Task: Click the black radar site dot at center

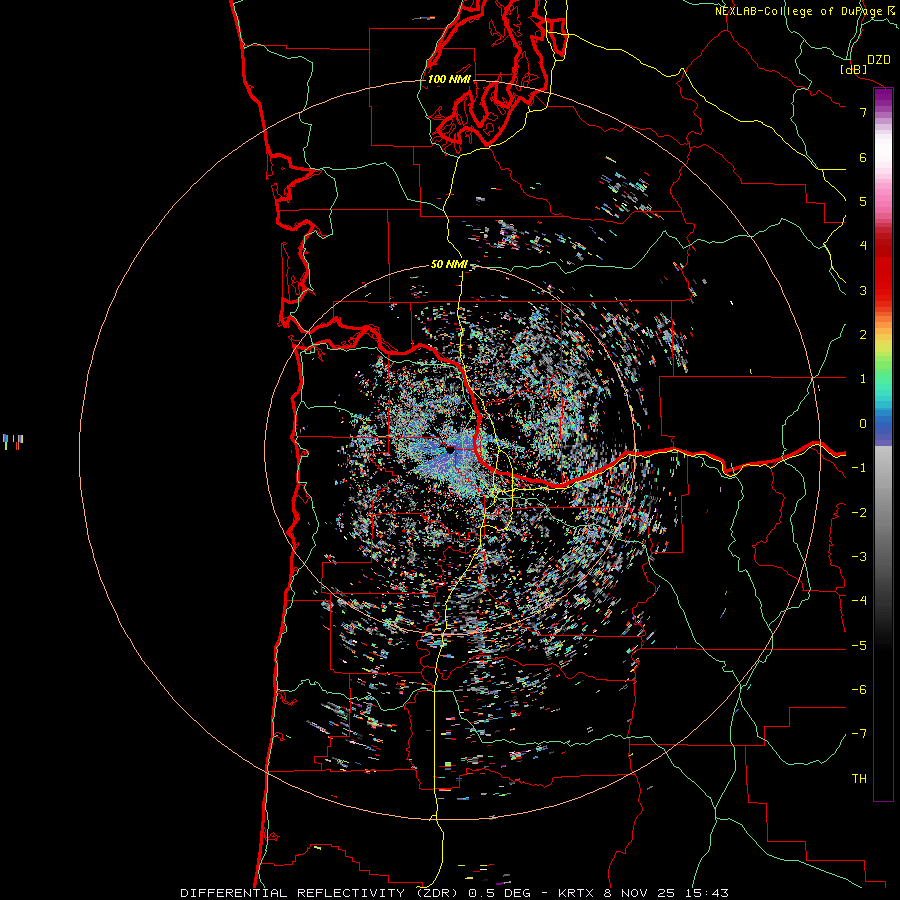Action: point(451,451)
